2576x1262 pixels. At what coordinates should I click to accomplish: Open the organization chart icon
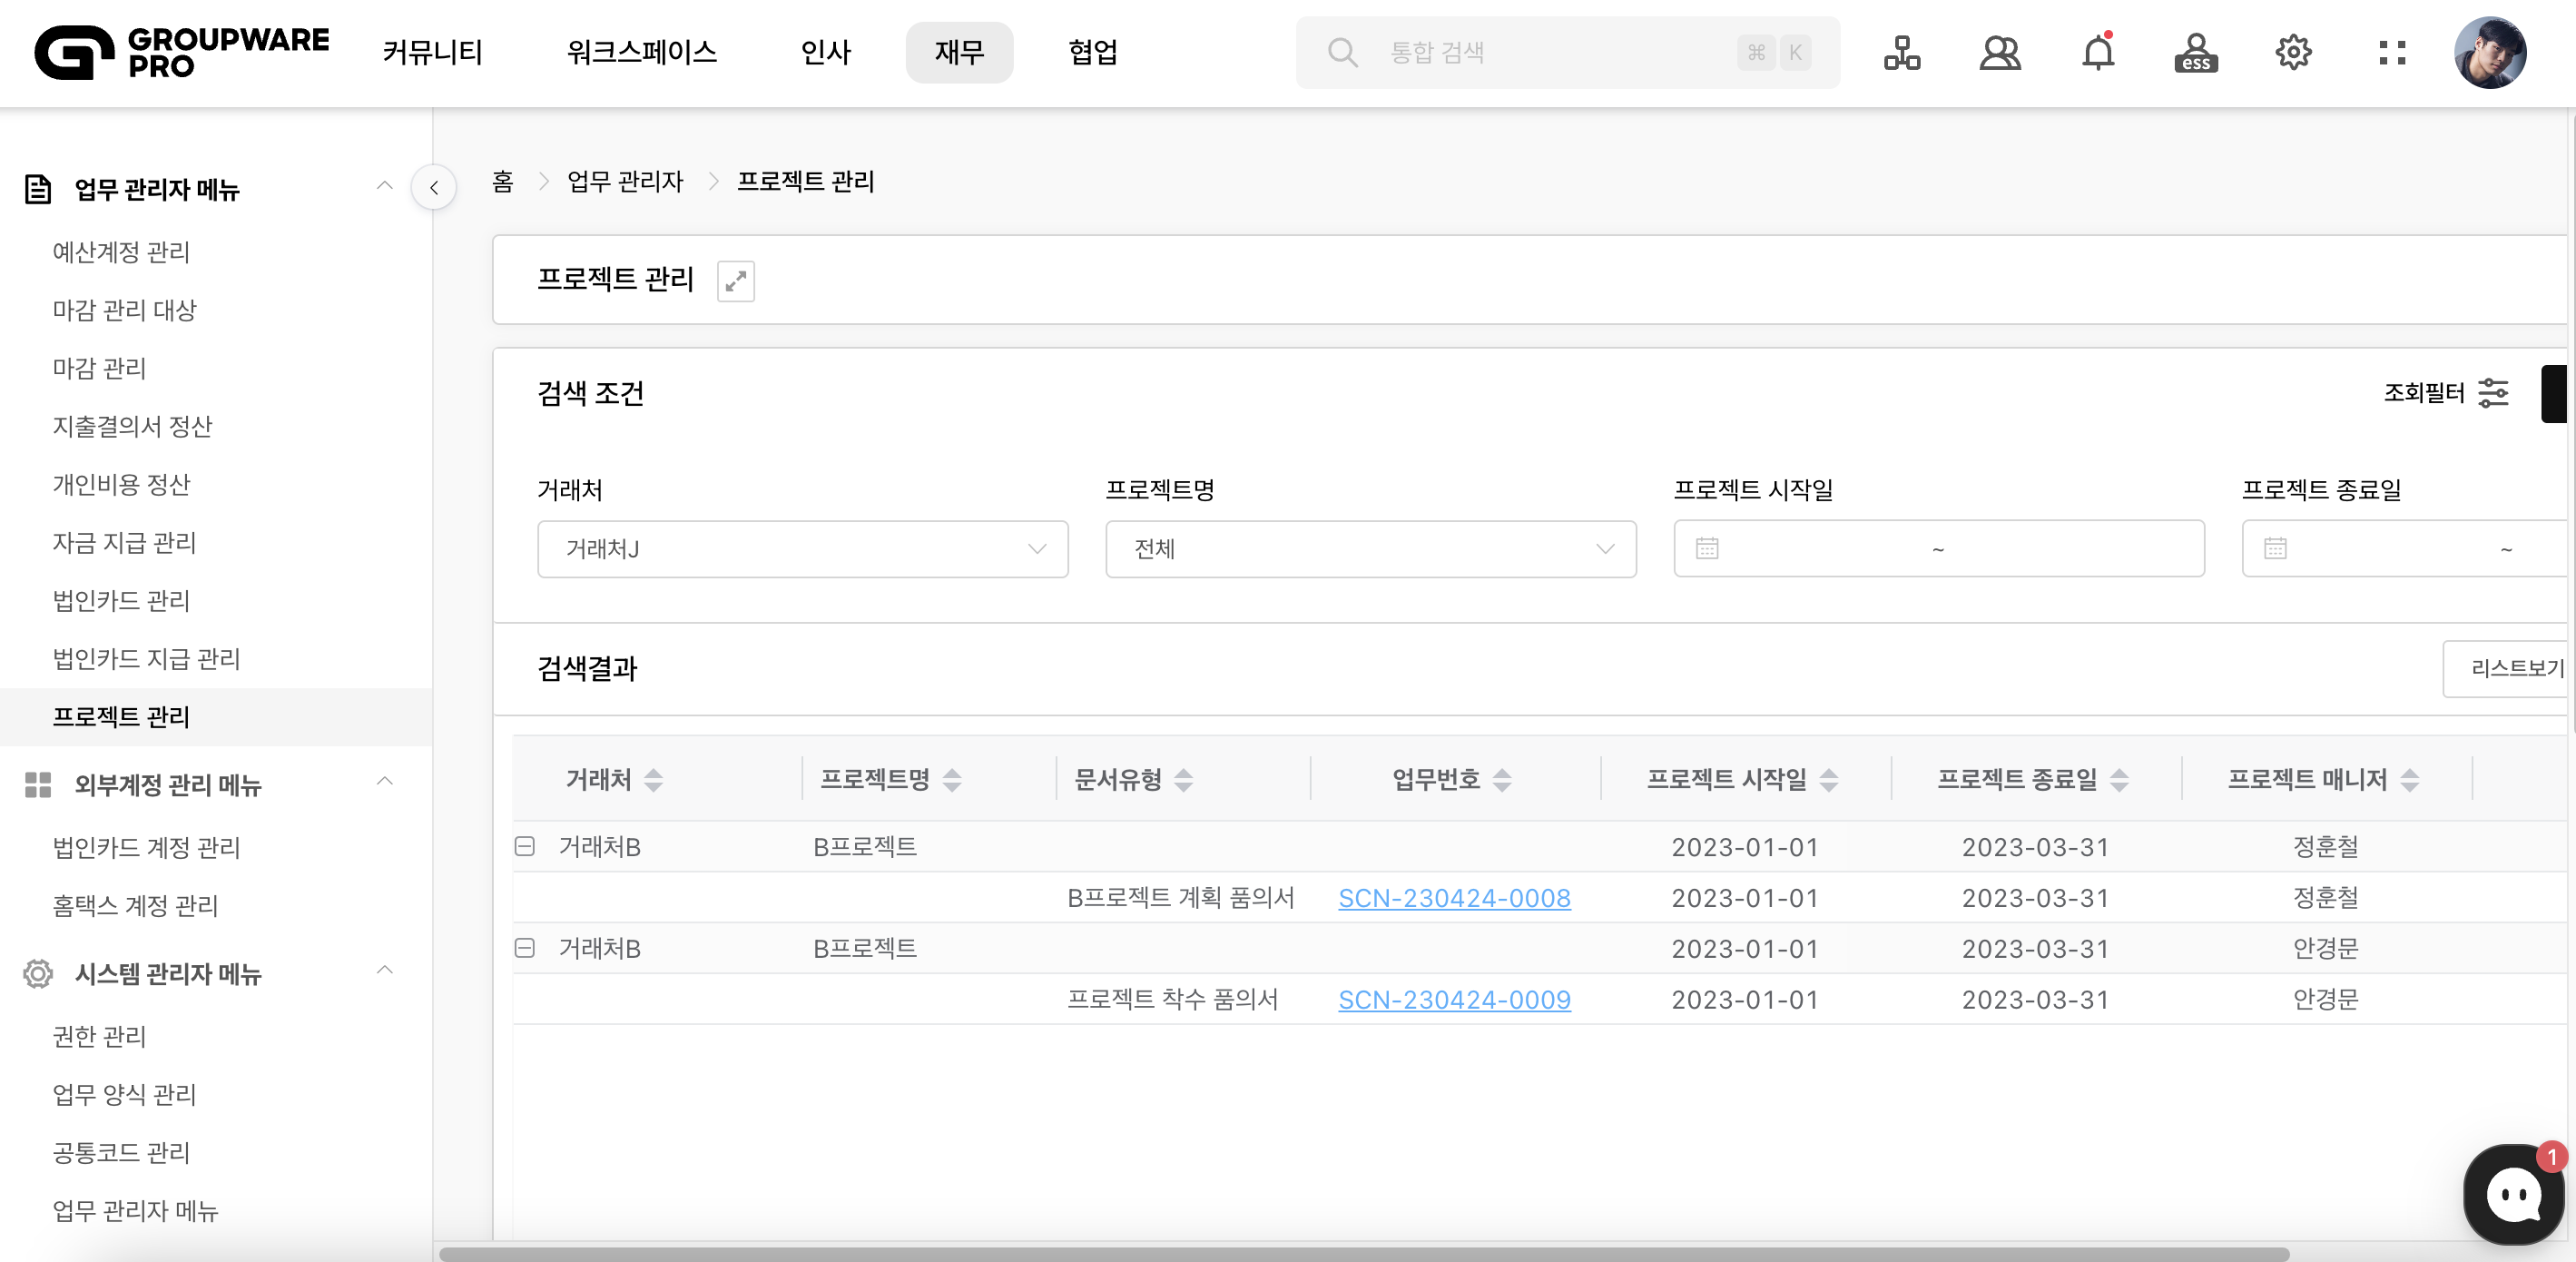(x=1901, y=52)
